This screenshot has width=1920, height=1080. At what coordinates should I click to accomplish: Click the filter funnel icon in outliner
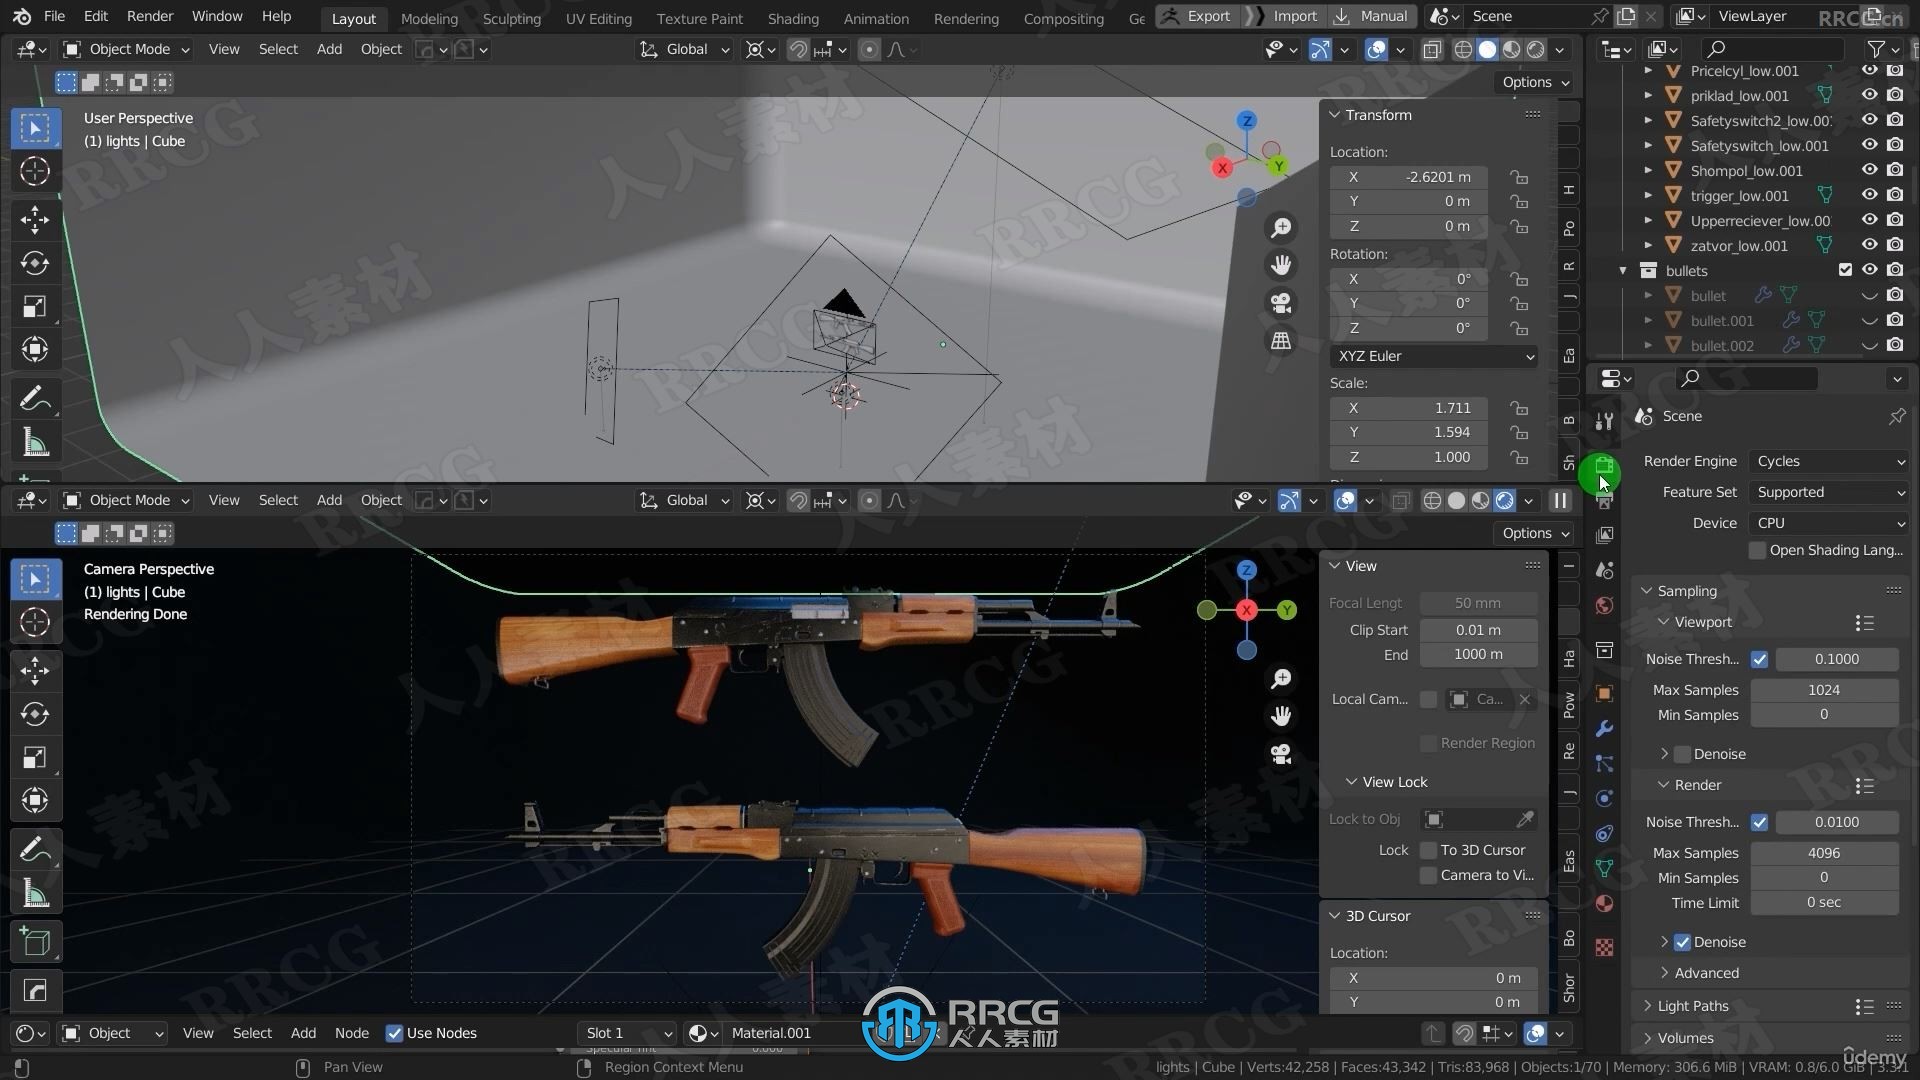pyautogui.click(x=1876, y=48)
